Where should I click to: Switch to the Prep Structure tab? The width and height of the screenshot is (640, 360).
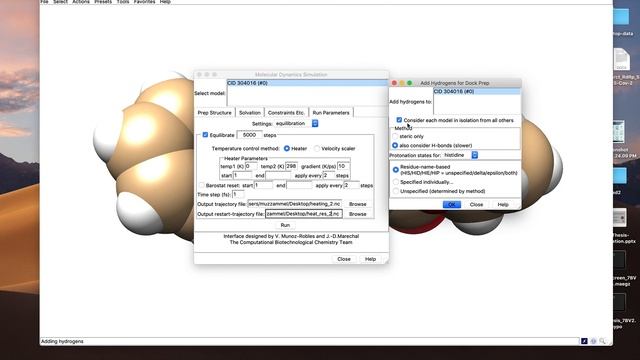click(214, 112)
